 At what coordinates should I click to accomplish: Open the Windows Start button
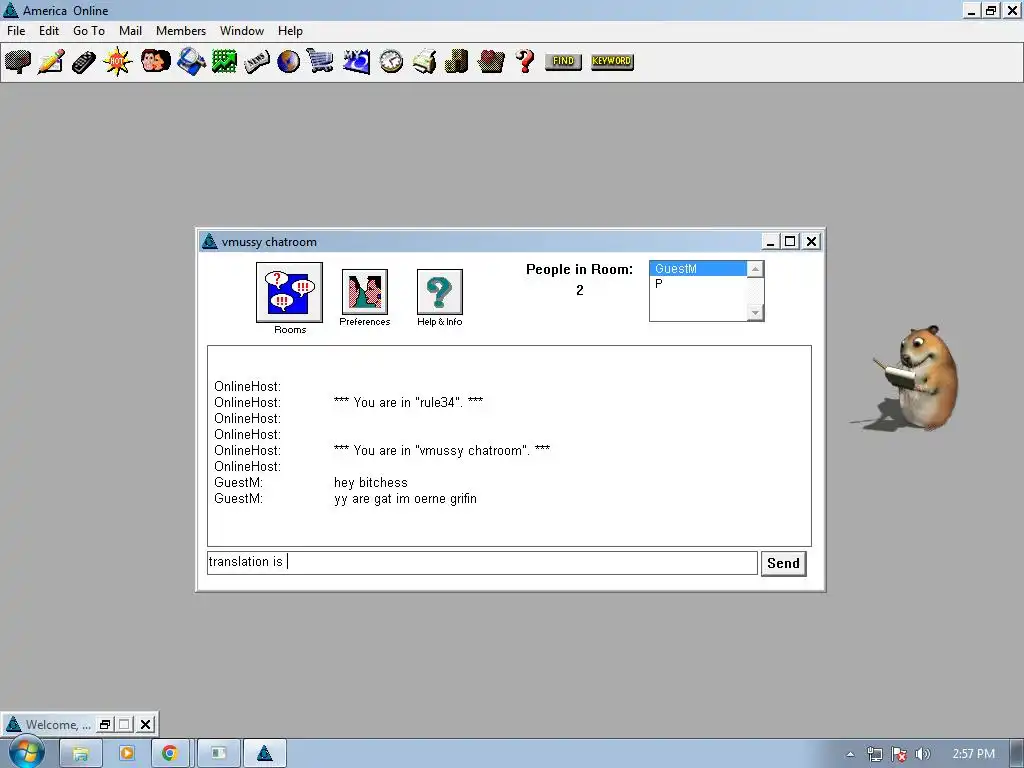pos(26,753)
